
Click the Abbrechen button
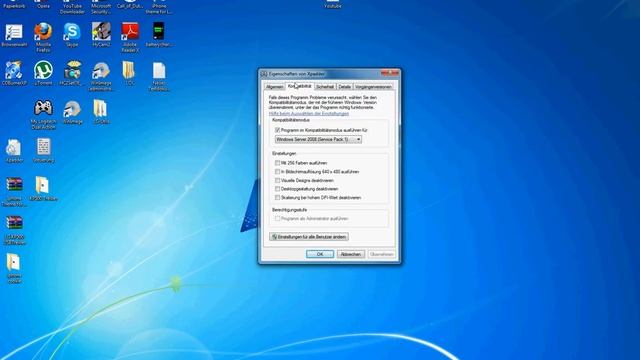[351, 254]
